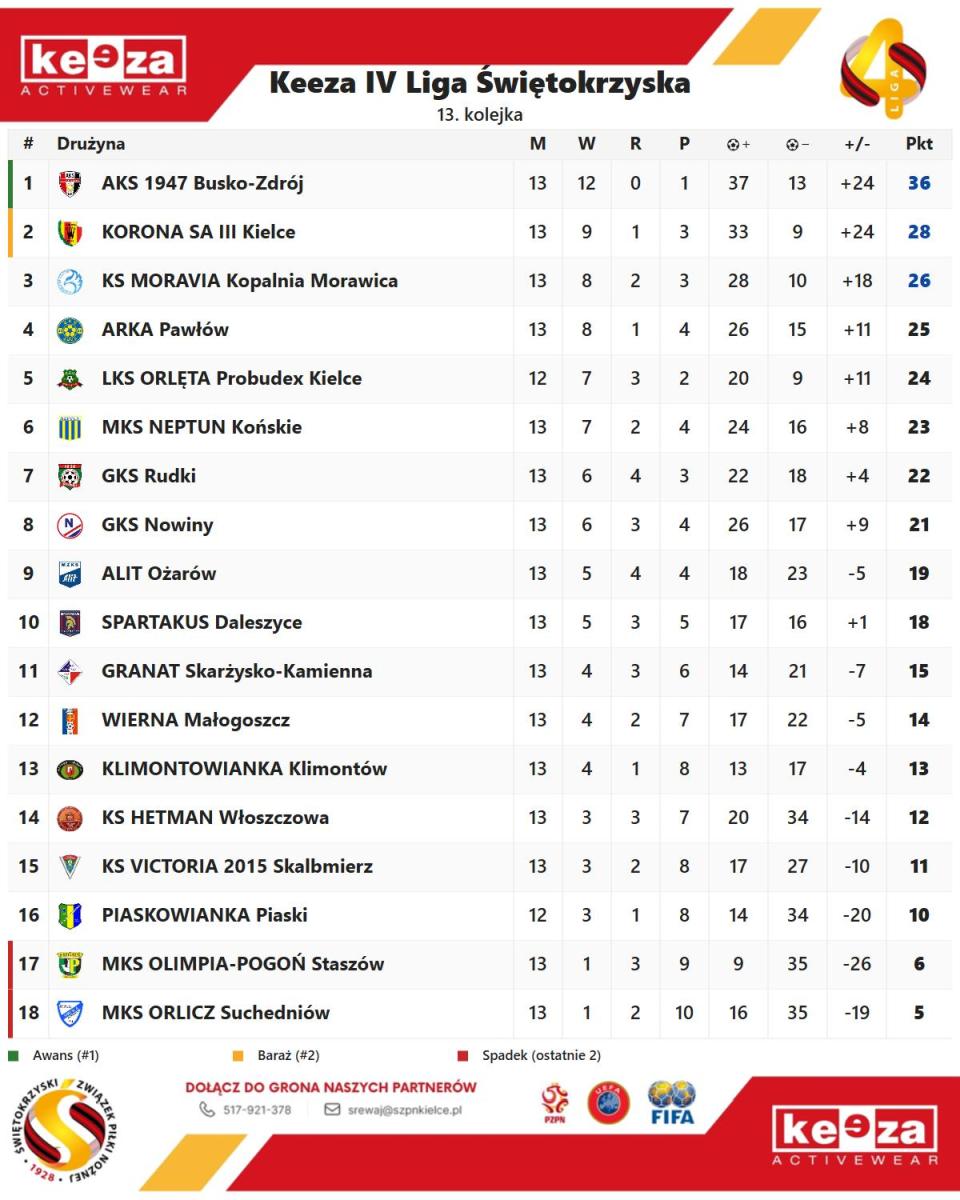Click the AKS 1947 Busko-Zdrój club crest

(70, 184)
